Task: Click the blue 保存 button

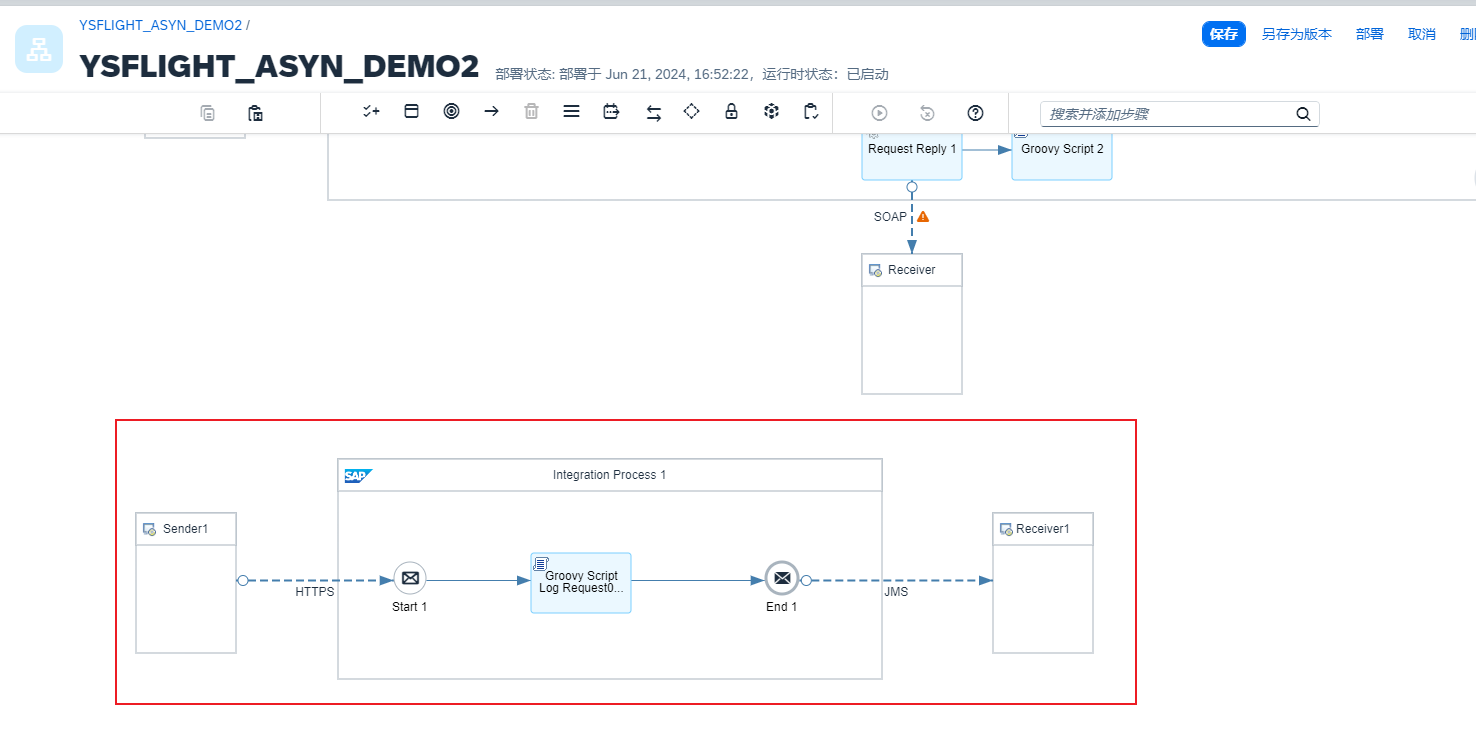Action: point(1223,34)
